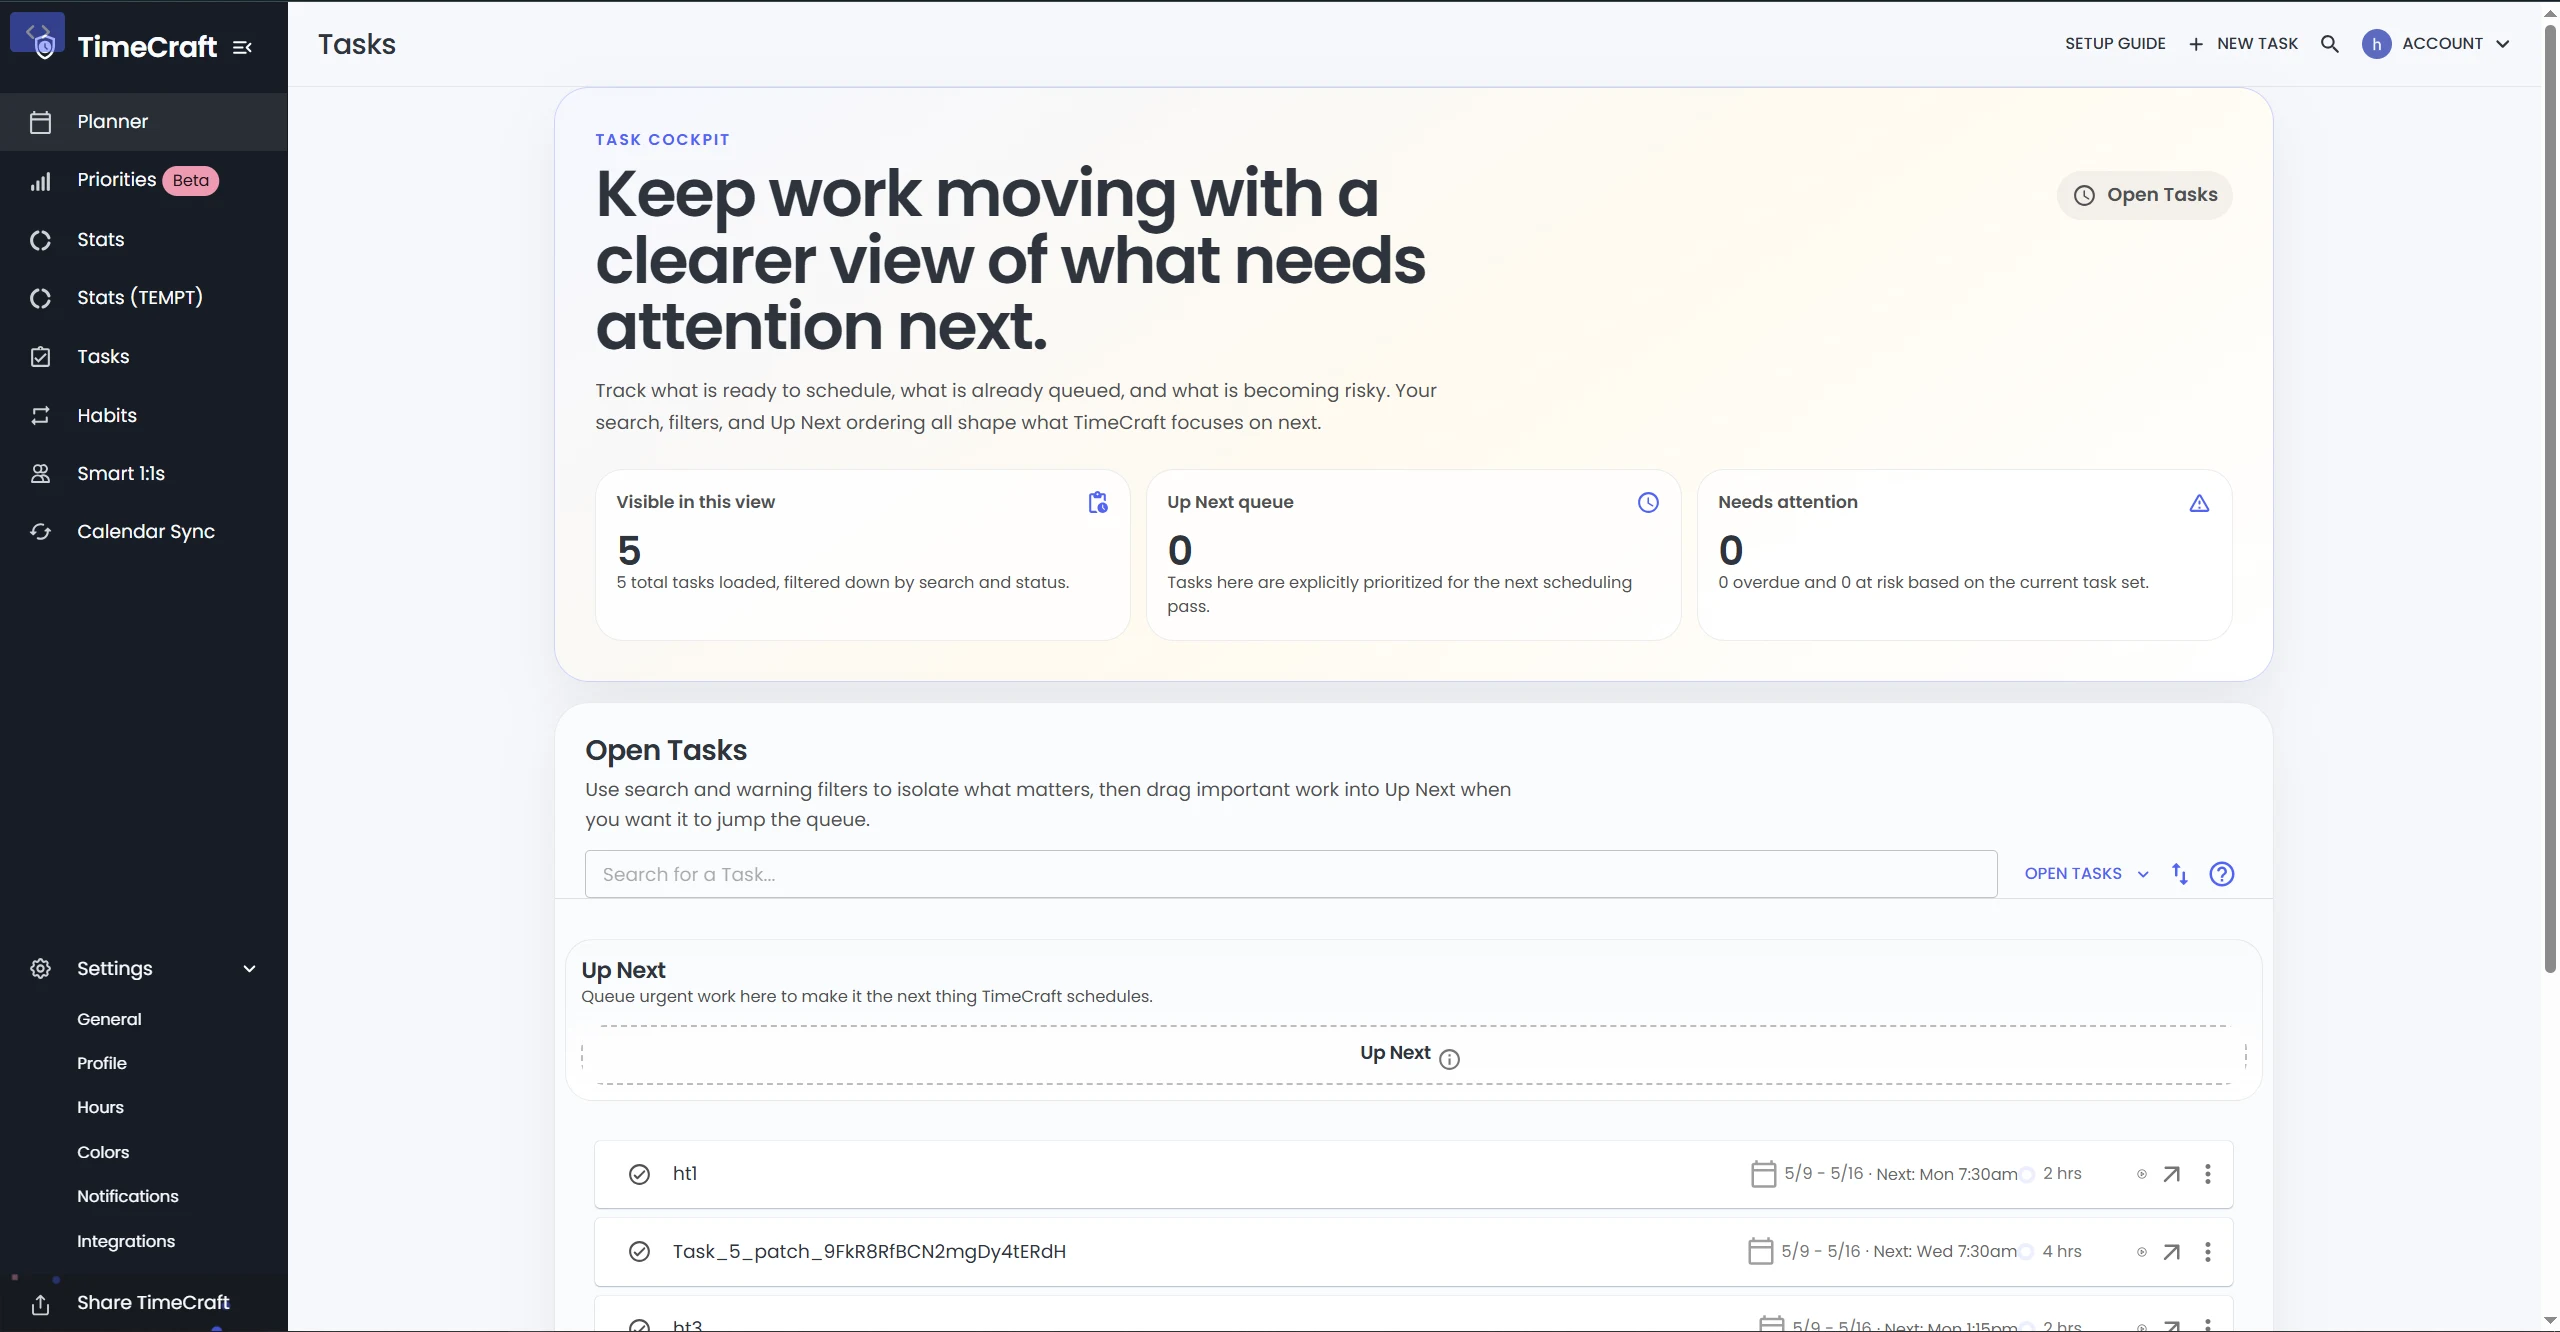Screen dimensions: 2560x1332
Task: Open Stats (TEMPT) in the sidebar
Action: click(x=144, y=297)
